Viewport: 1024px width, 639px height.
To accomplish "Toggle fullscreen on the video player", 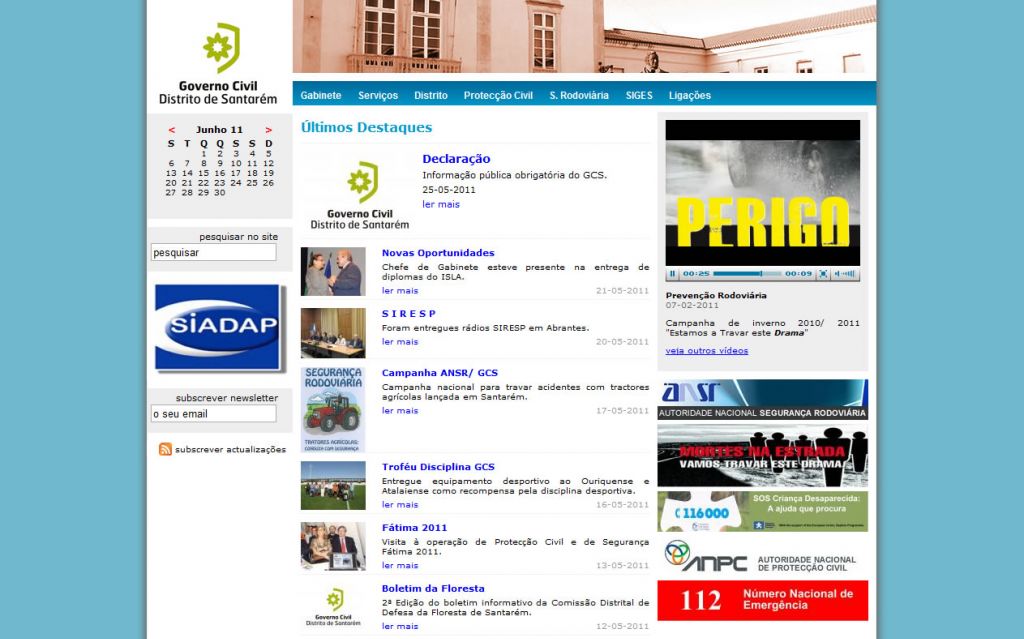I will [x=823, y=274].
